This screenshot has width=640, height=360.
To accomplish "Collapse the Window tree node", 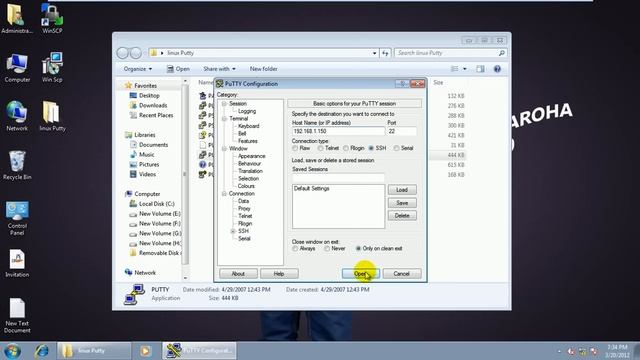I will pyautogui.click(x=224, y=149).
